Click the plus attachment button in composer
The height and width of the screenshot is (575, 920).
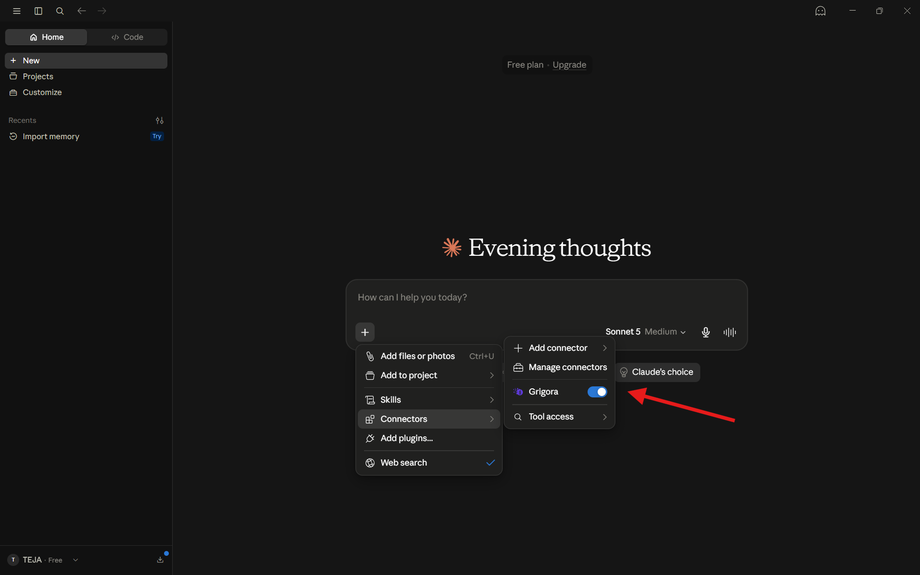coord(365,332)
